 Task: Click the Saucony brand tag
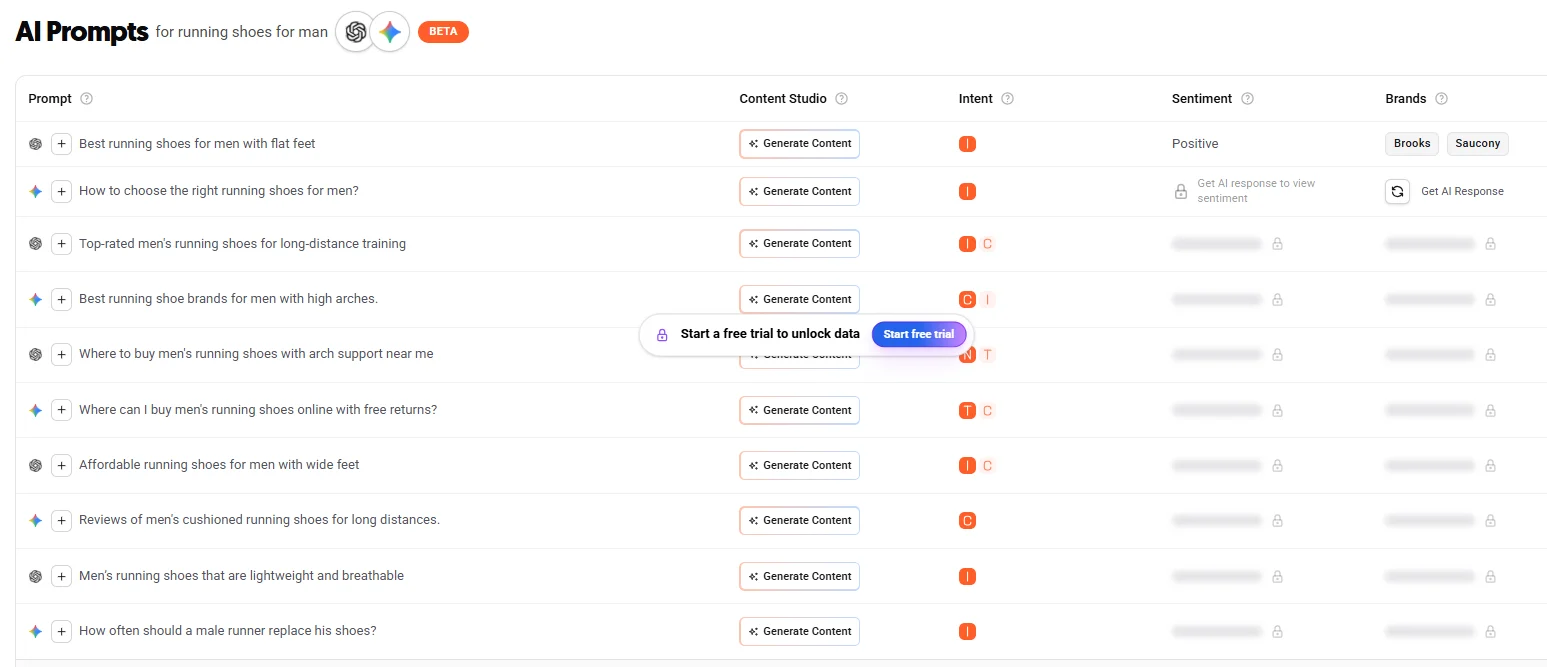[x=1478, y=144]
